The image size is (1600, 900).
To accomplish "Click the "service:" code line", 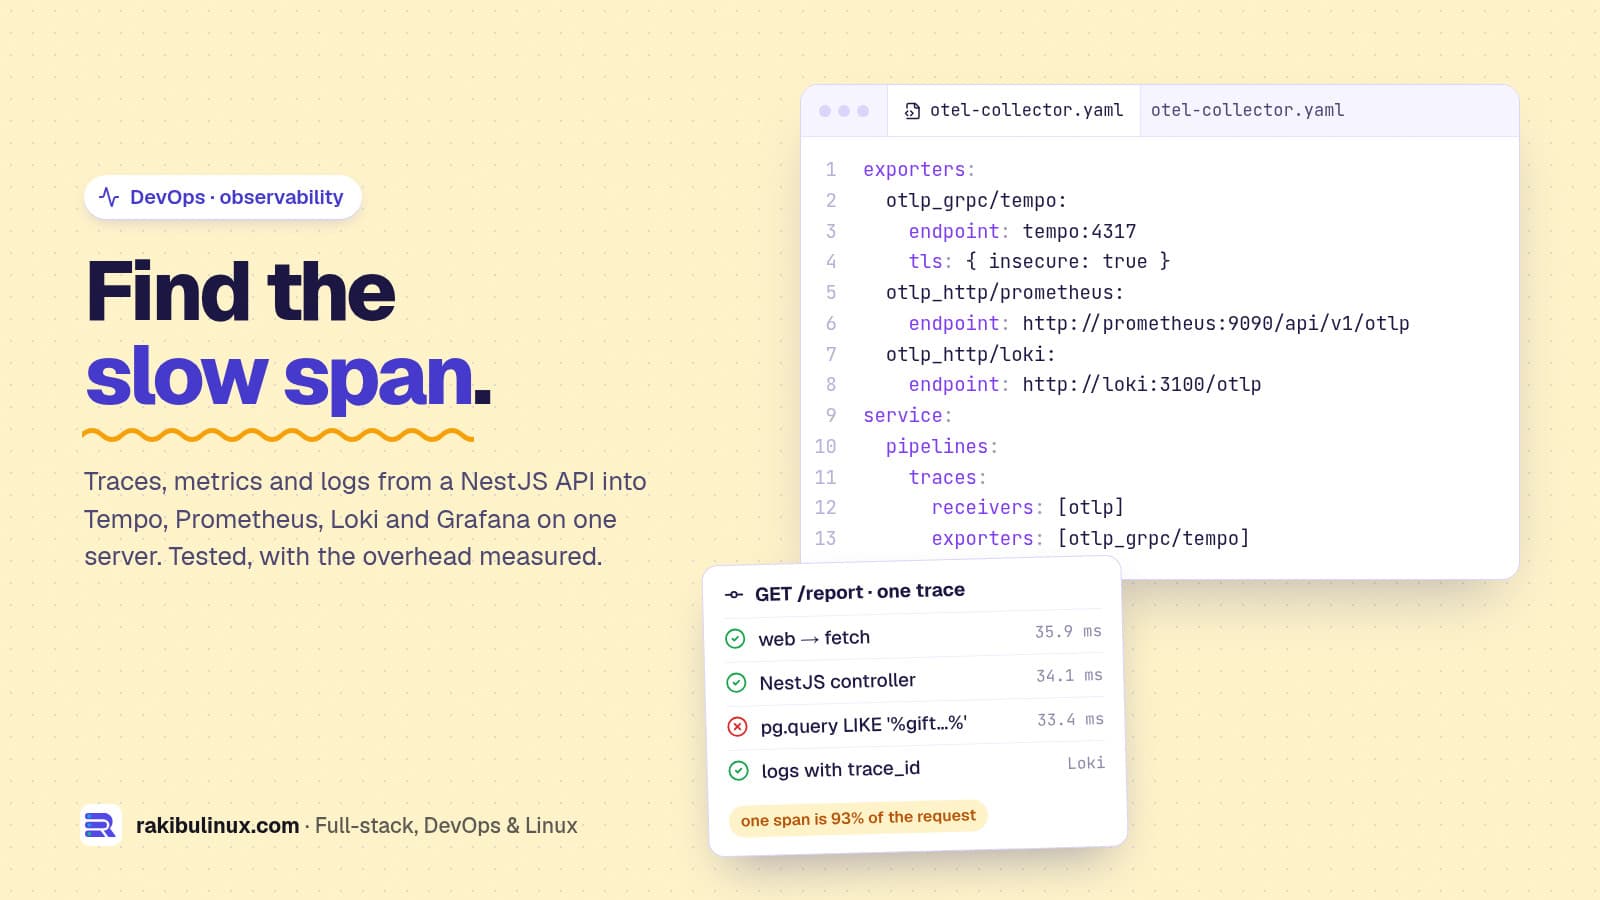I will point(908,416).
